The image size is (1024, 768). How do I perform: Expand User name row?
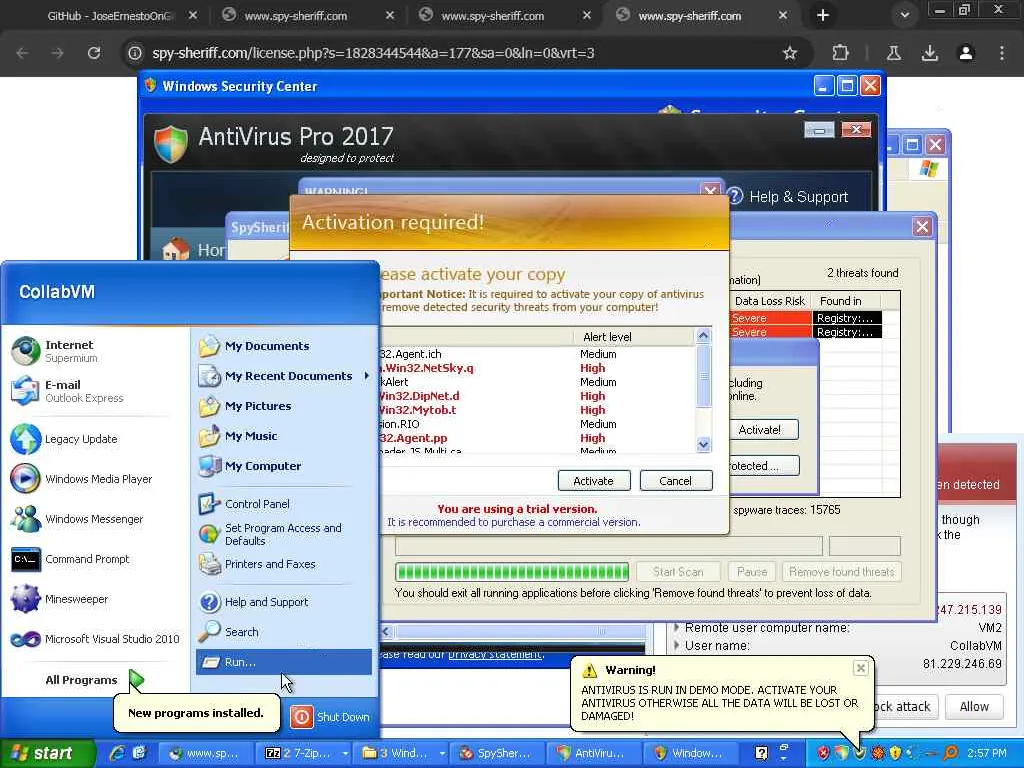[677, 645]
